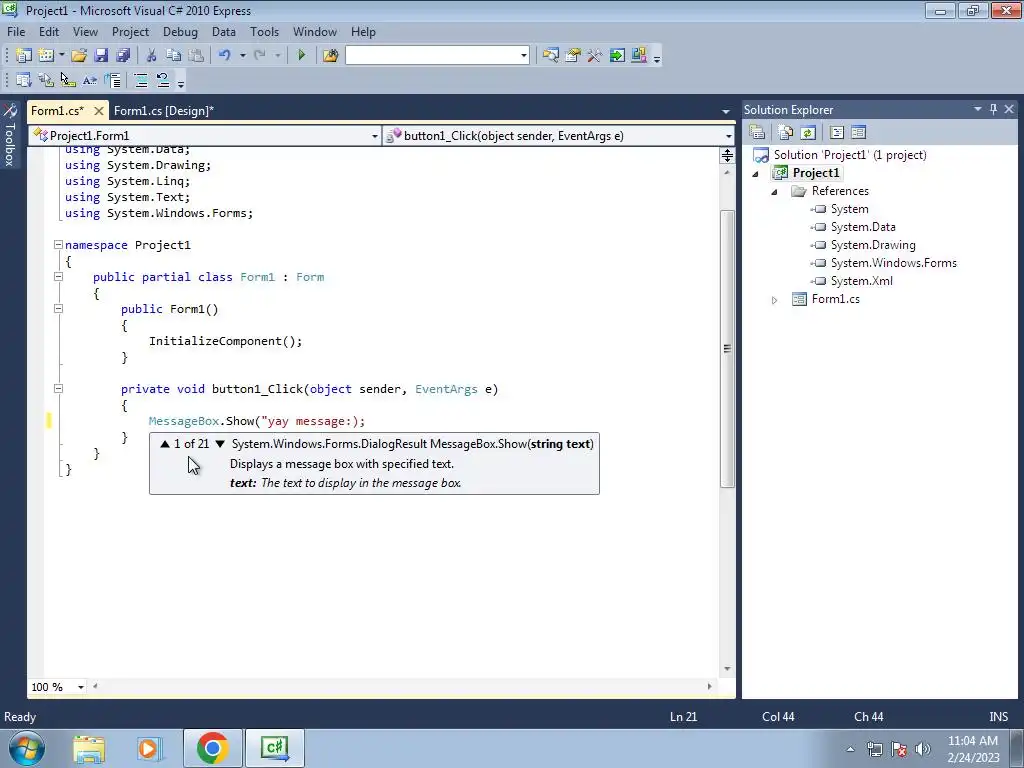The image size is (1024, 768).
Task: Save the current file with Save icon
Action: [101, 56]
